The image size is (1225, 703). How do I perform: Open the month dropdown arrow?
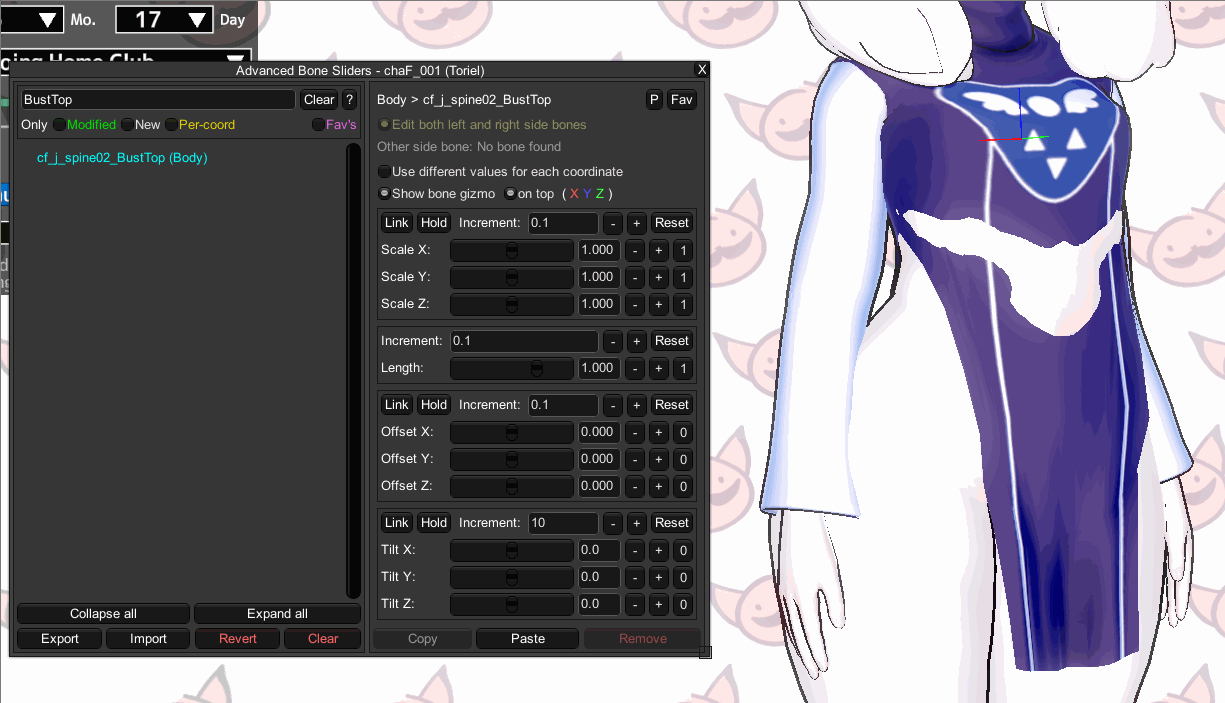[x=46, y=20]
